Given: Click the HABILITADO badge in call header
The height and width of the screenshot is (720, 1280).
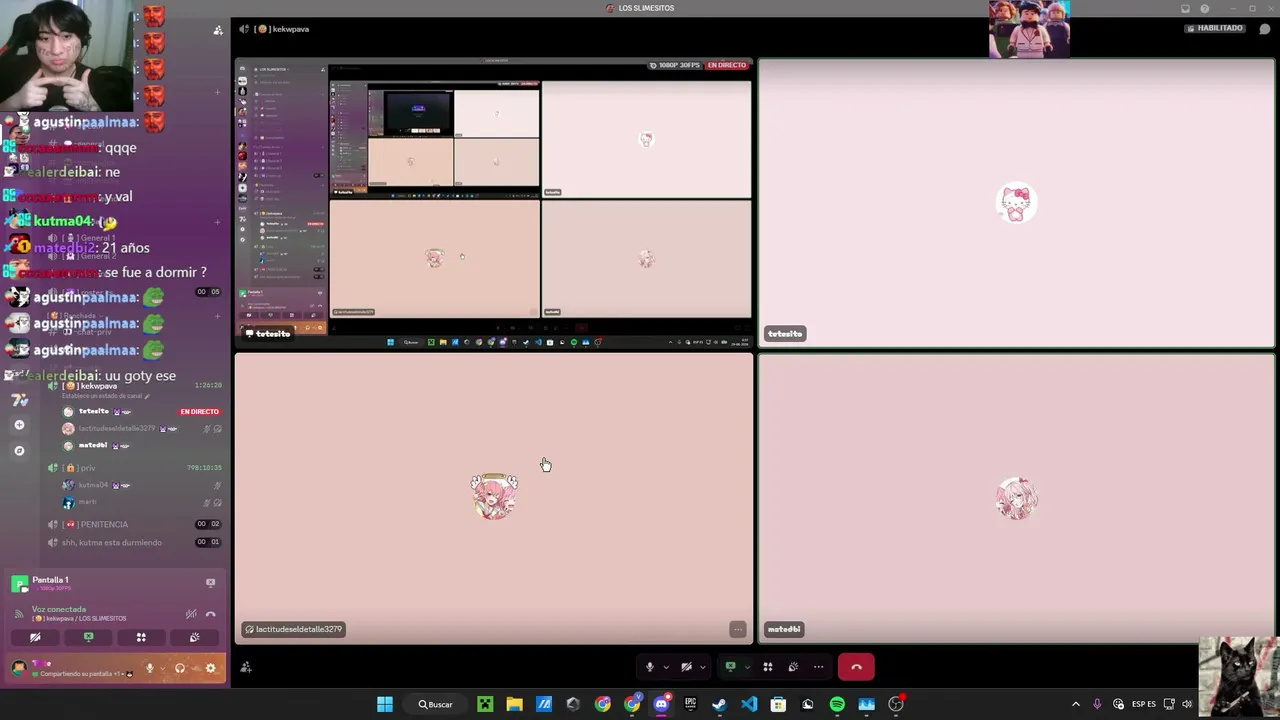Looking at the screenshot, I should (x=1215, y=29).
